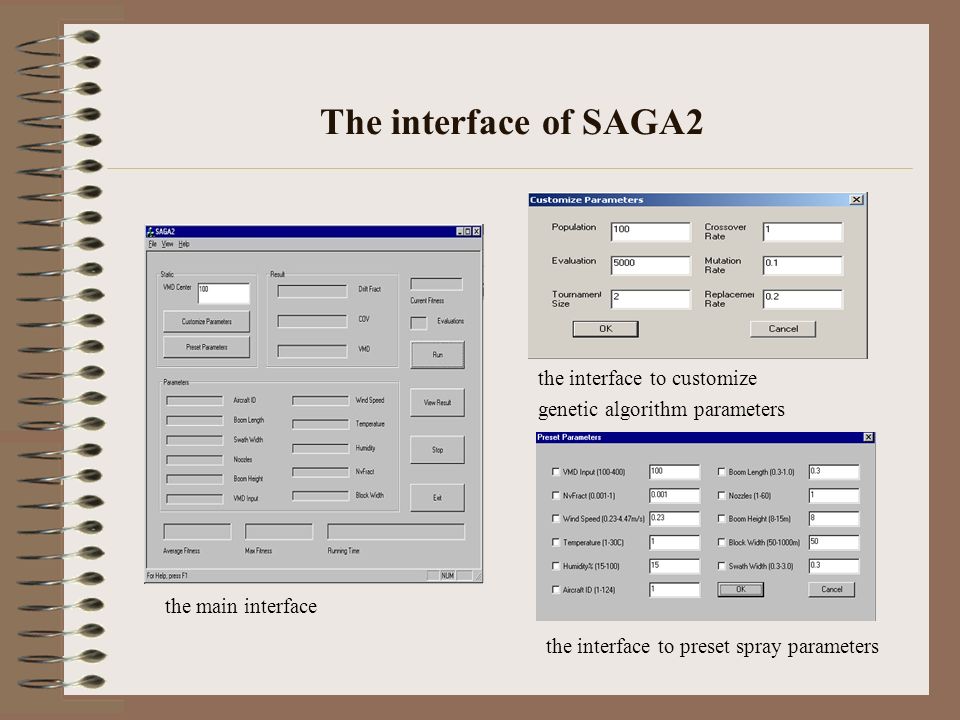Close the Customize Parameters dialog
Screen dimensions: 960x720
[857, 200]
